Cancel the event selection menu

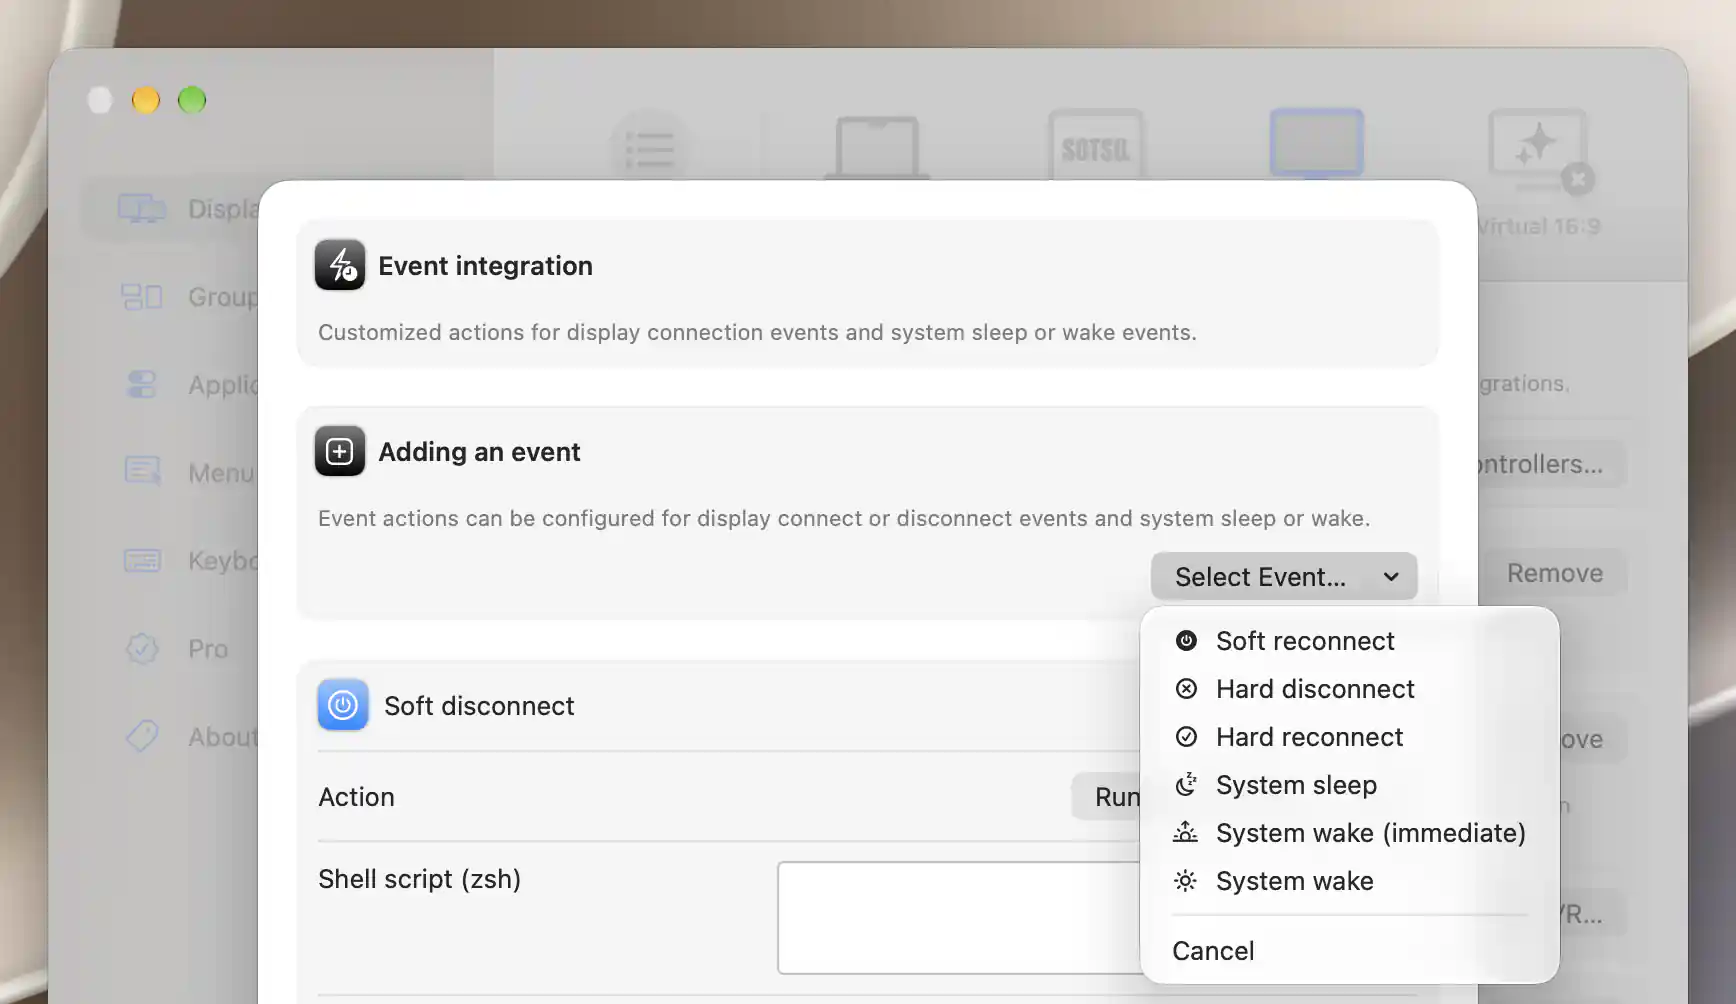pos(1349,951)
